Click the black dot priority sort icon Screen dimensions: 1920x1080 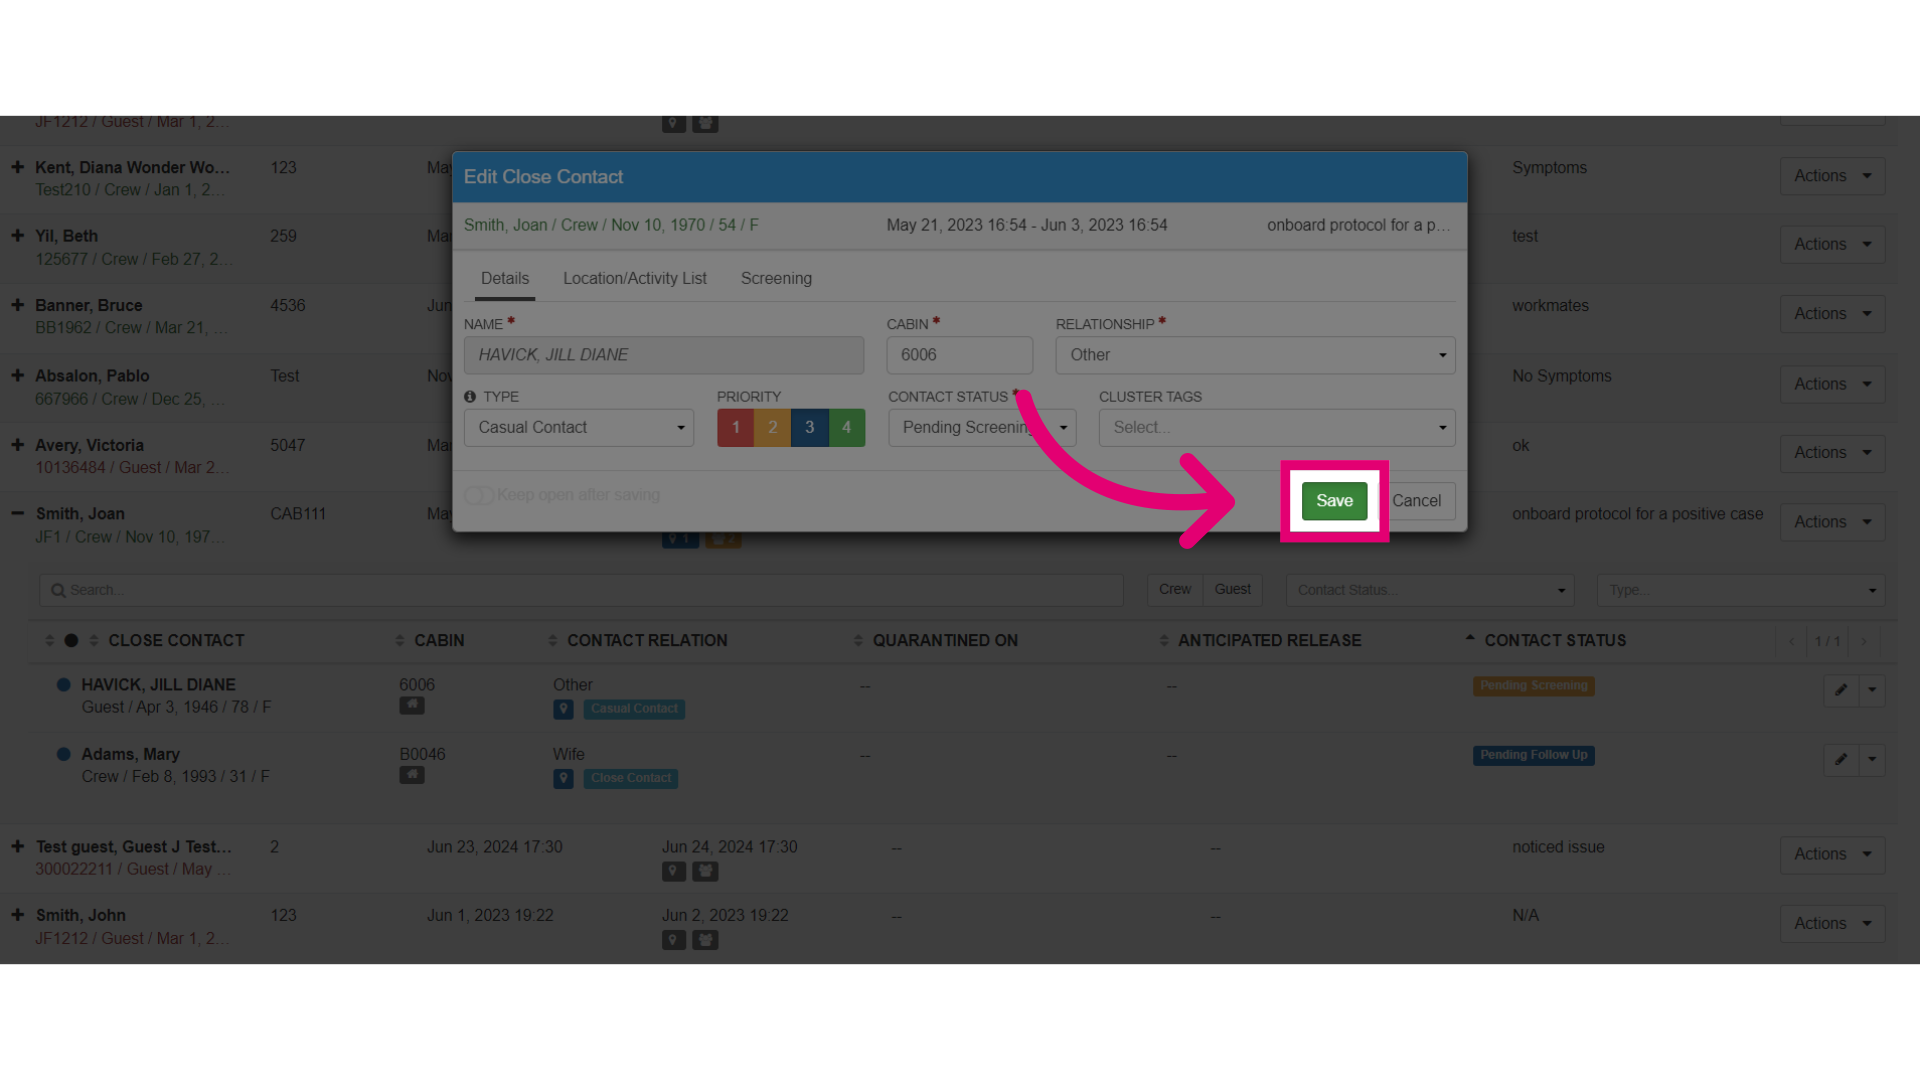(x=71, y=641)
